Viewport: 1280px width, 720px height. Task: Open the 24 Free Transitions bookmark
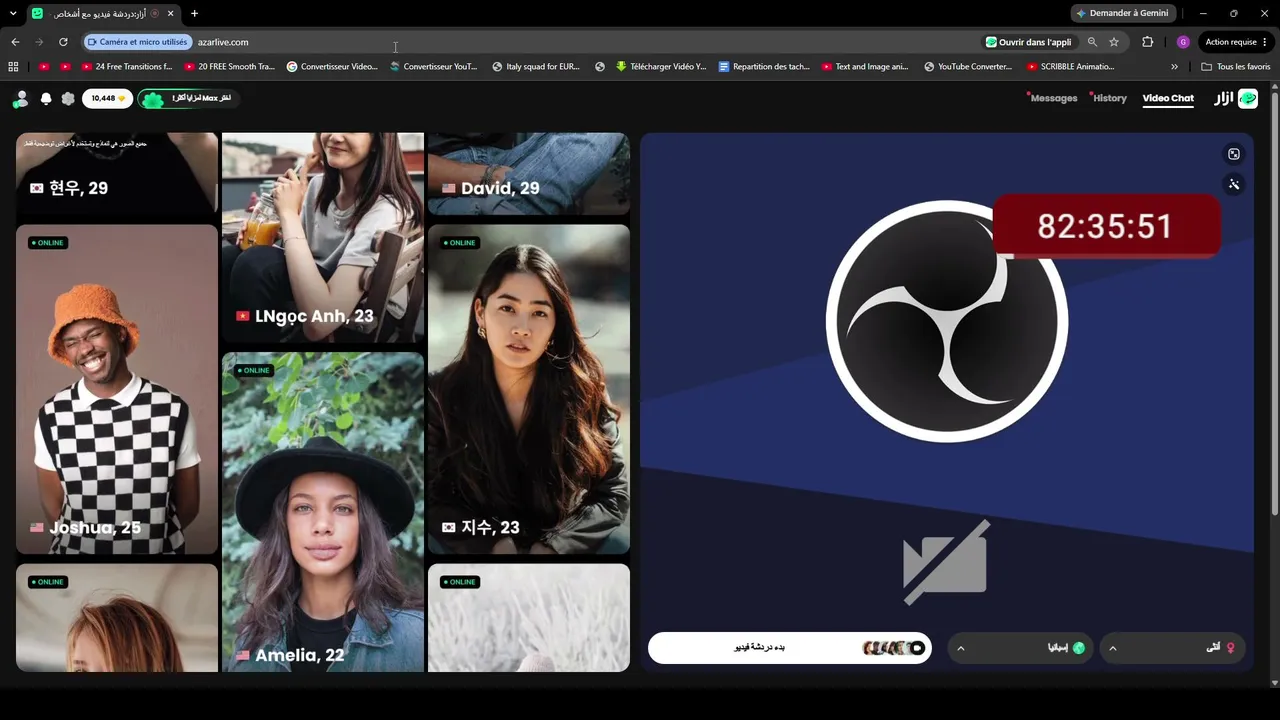click(127, 67)
